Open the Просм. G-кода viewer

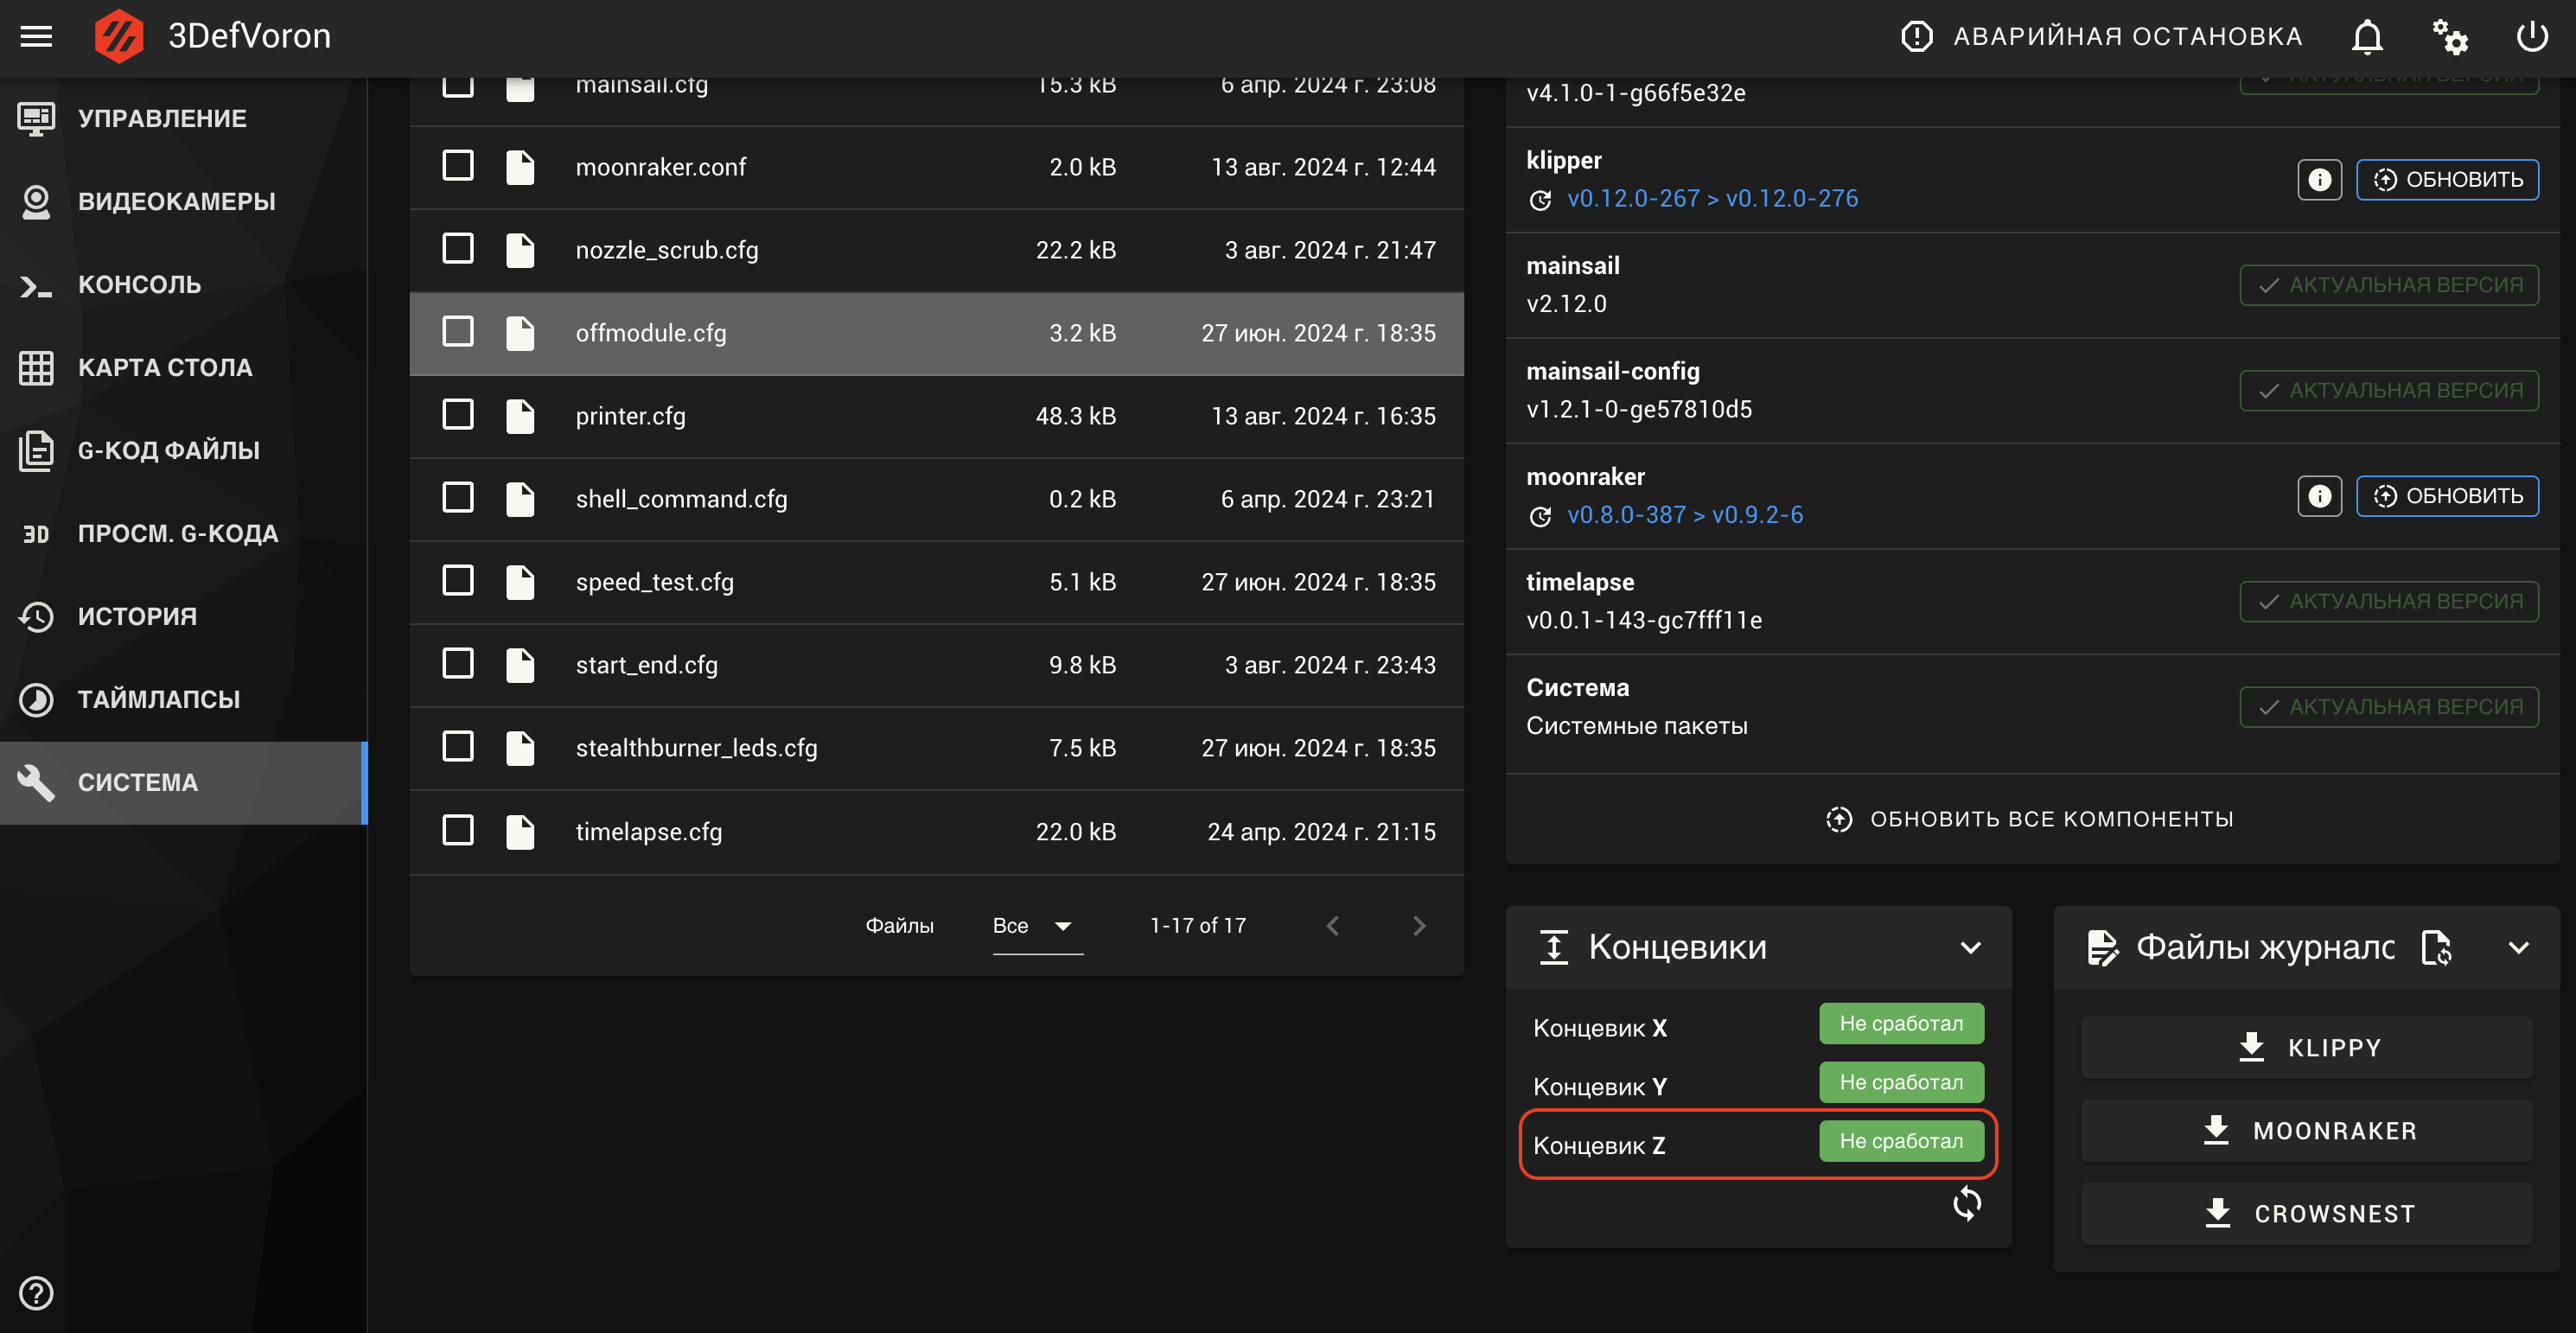click(x=183, y=533)
